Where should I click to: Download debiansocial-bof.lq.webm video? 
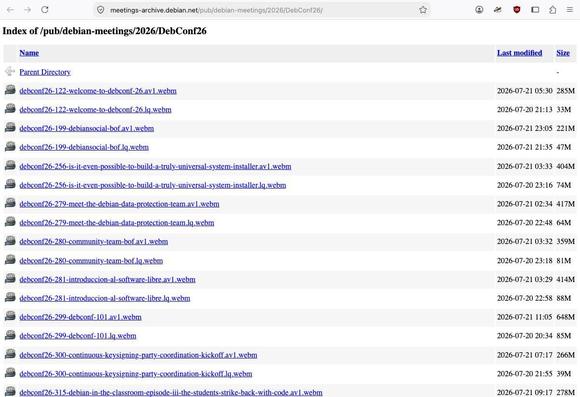tap(84, 147)
